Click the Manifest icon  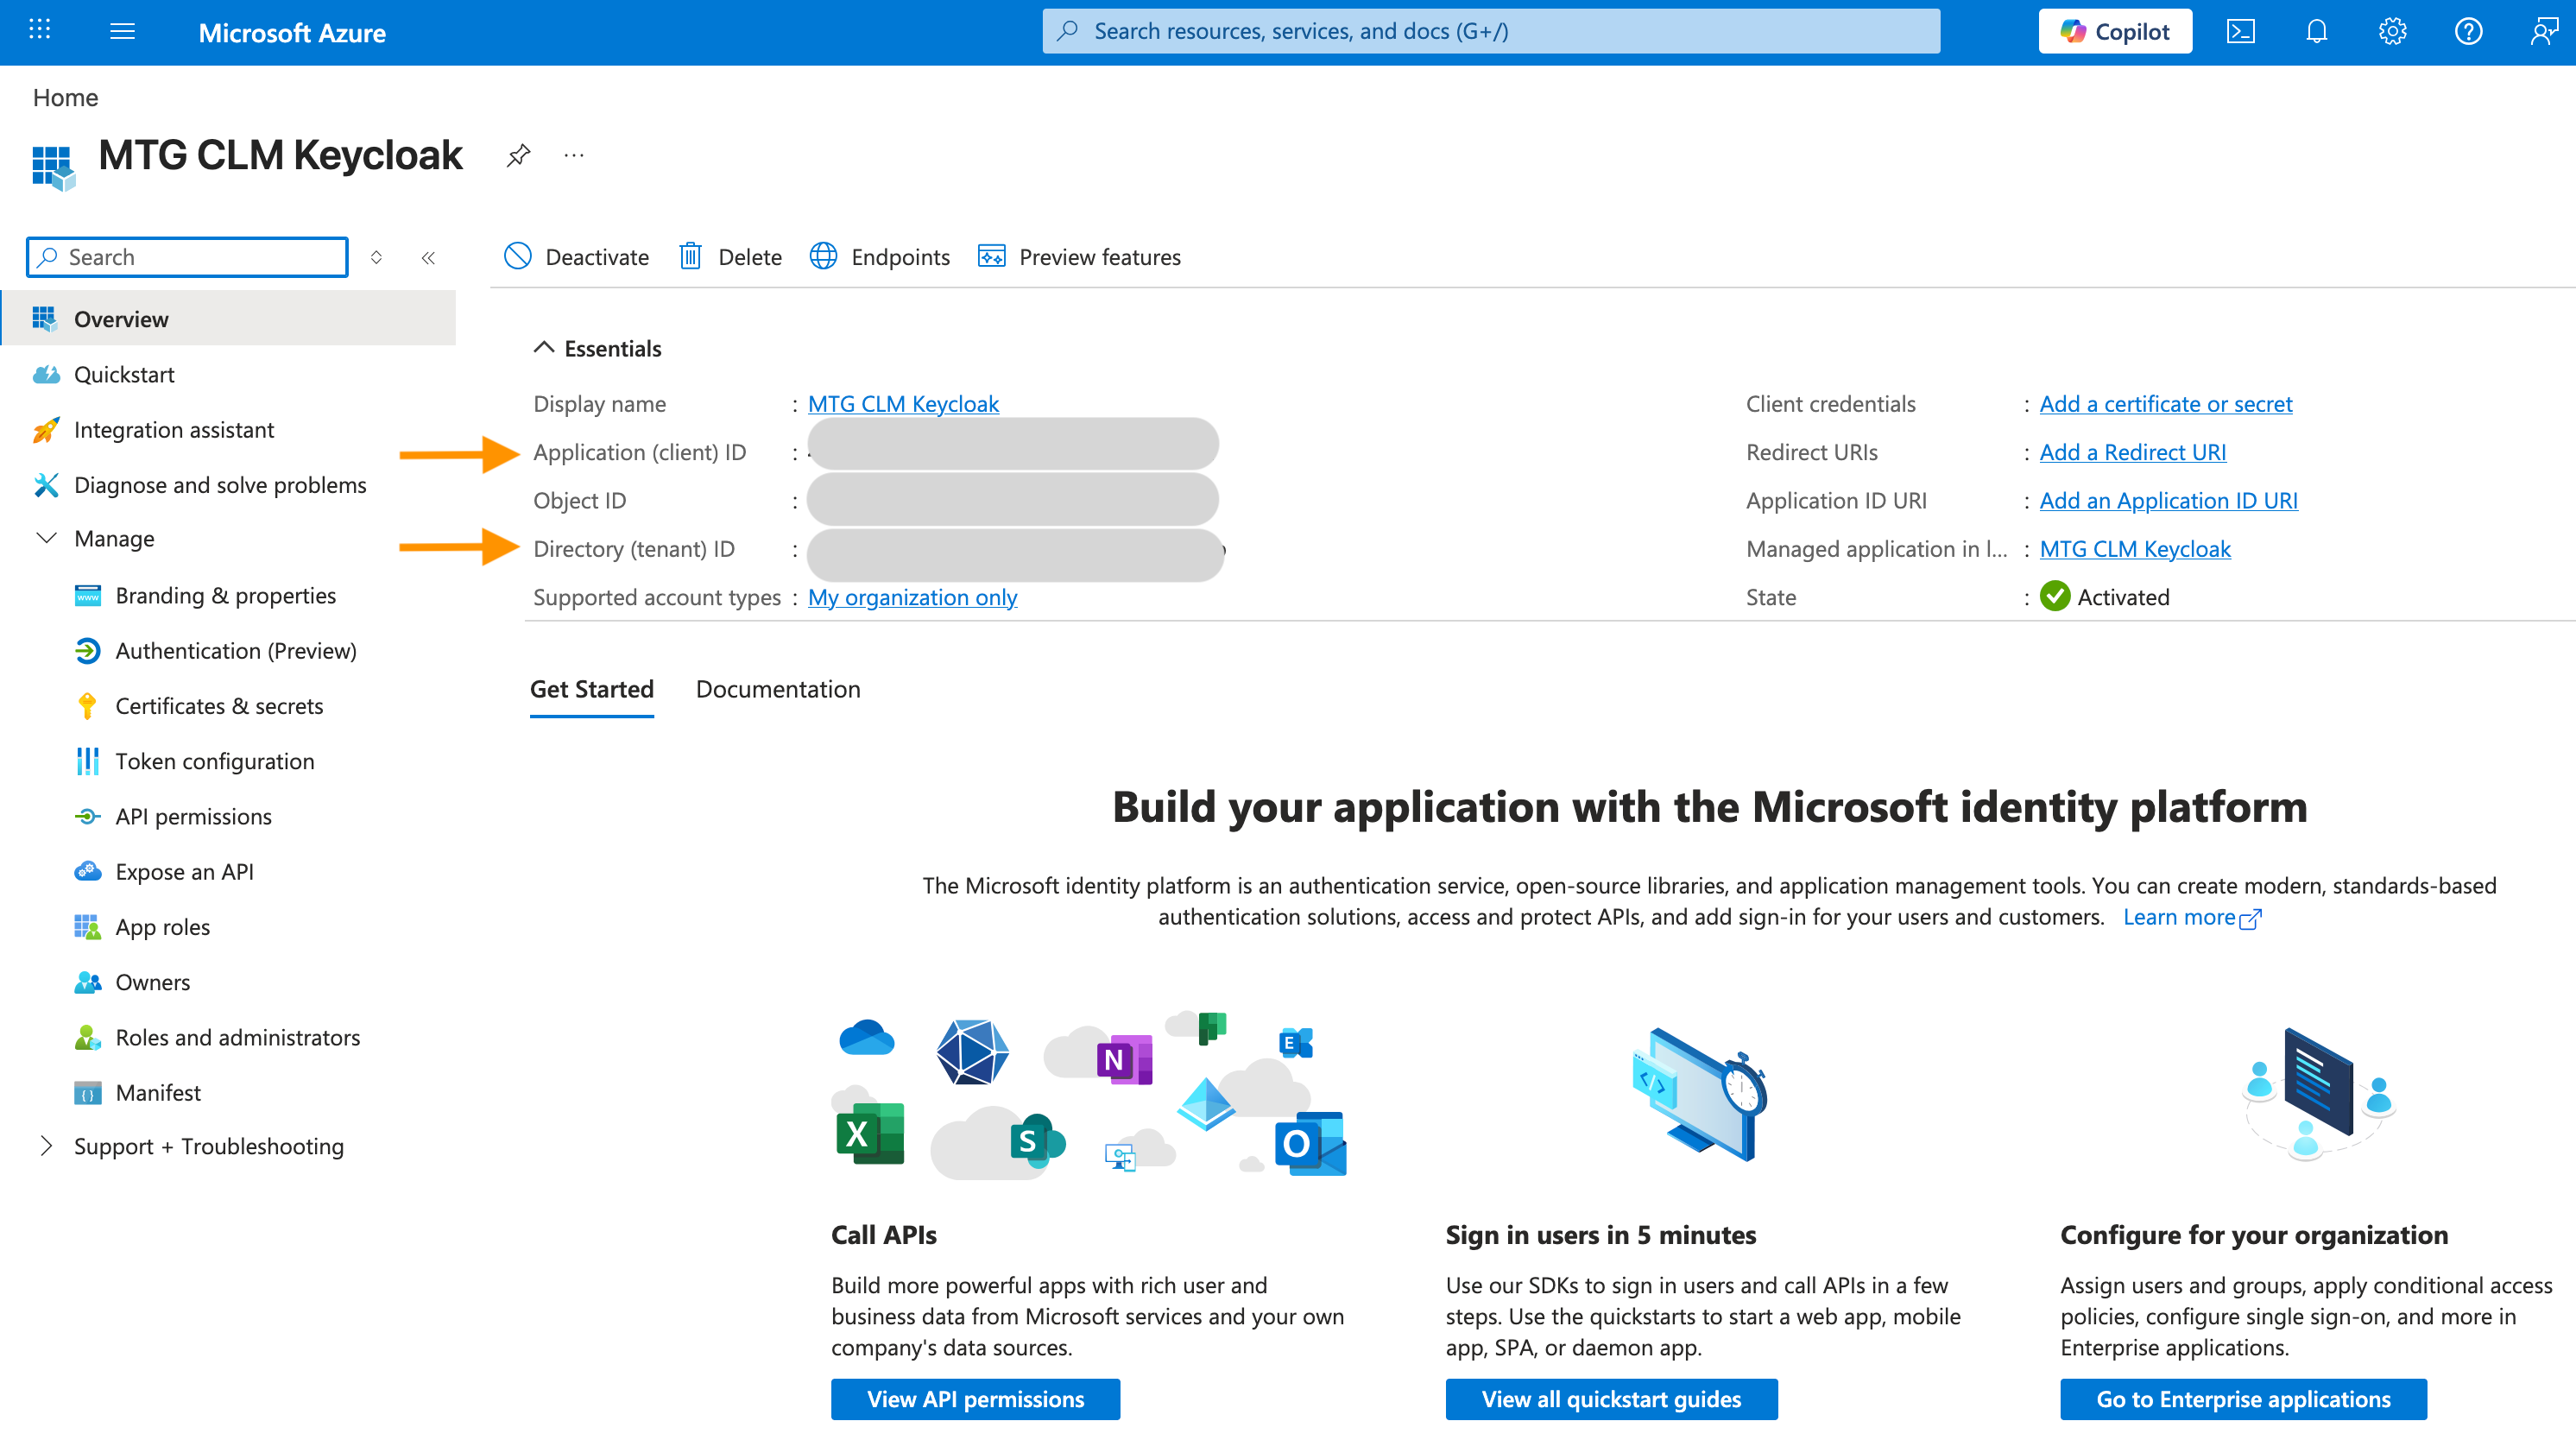click(88, 1093)
